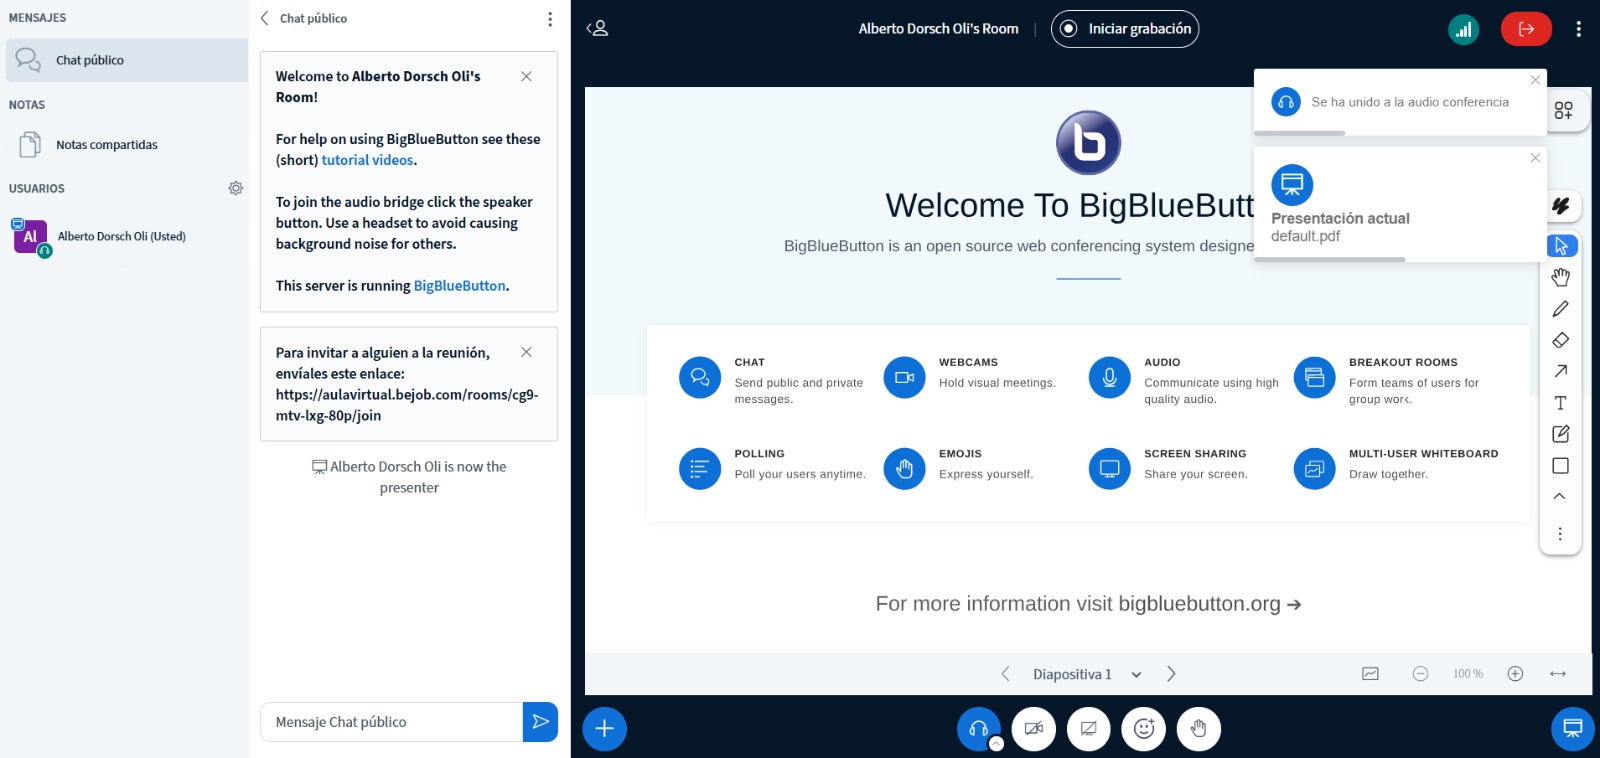Toggle users list panel icon
1600x758 pixels.
click(x=597, y=29)
